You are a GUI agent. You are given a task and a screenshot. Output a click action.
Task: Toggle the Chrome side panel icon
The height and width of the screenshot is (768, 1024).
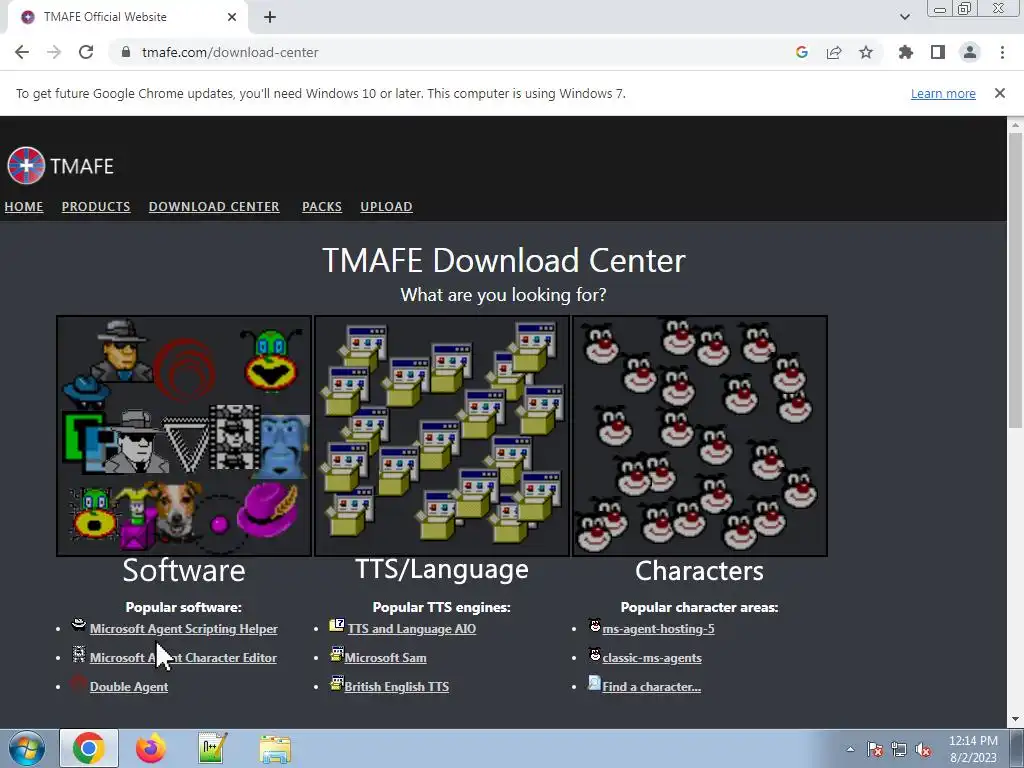coord(938,52)
